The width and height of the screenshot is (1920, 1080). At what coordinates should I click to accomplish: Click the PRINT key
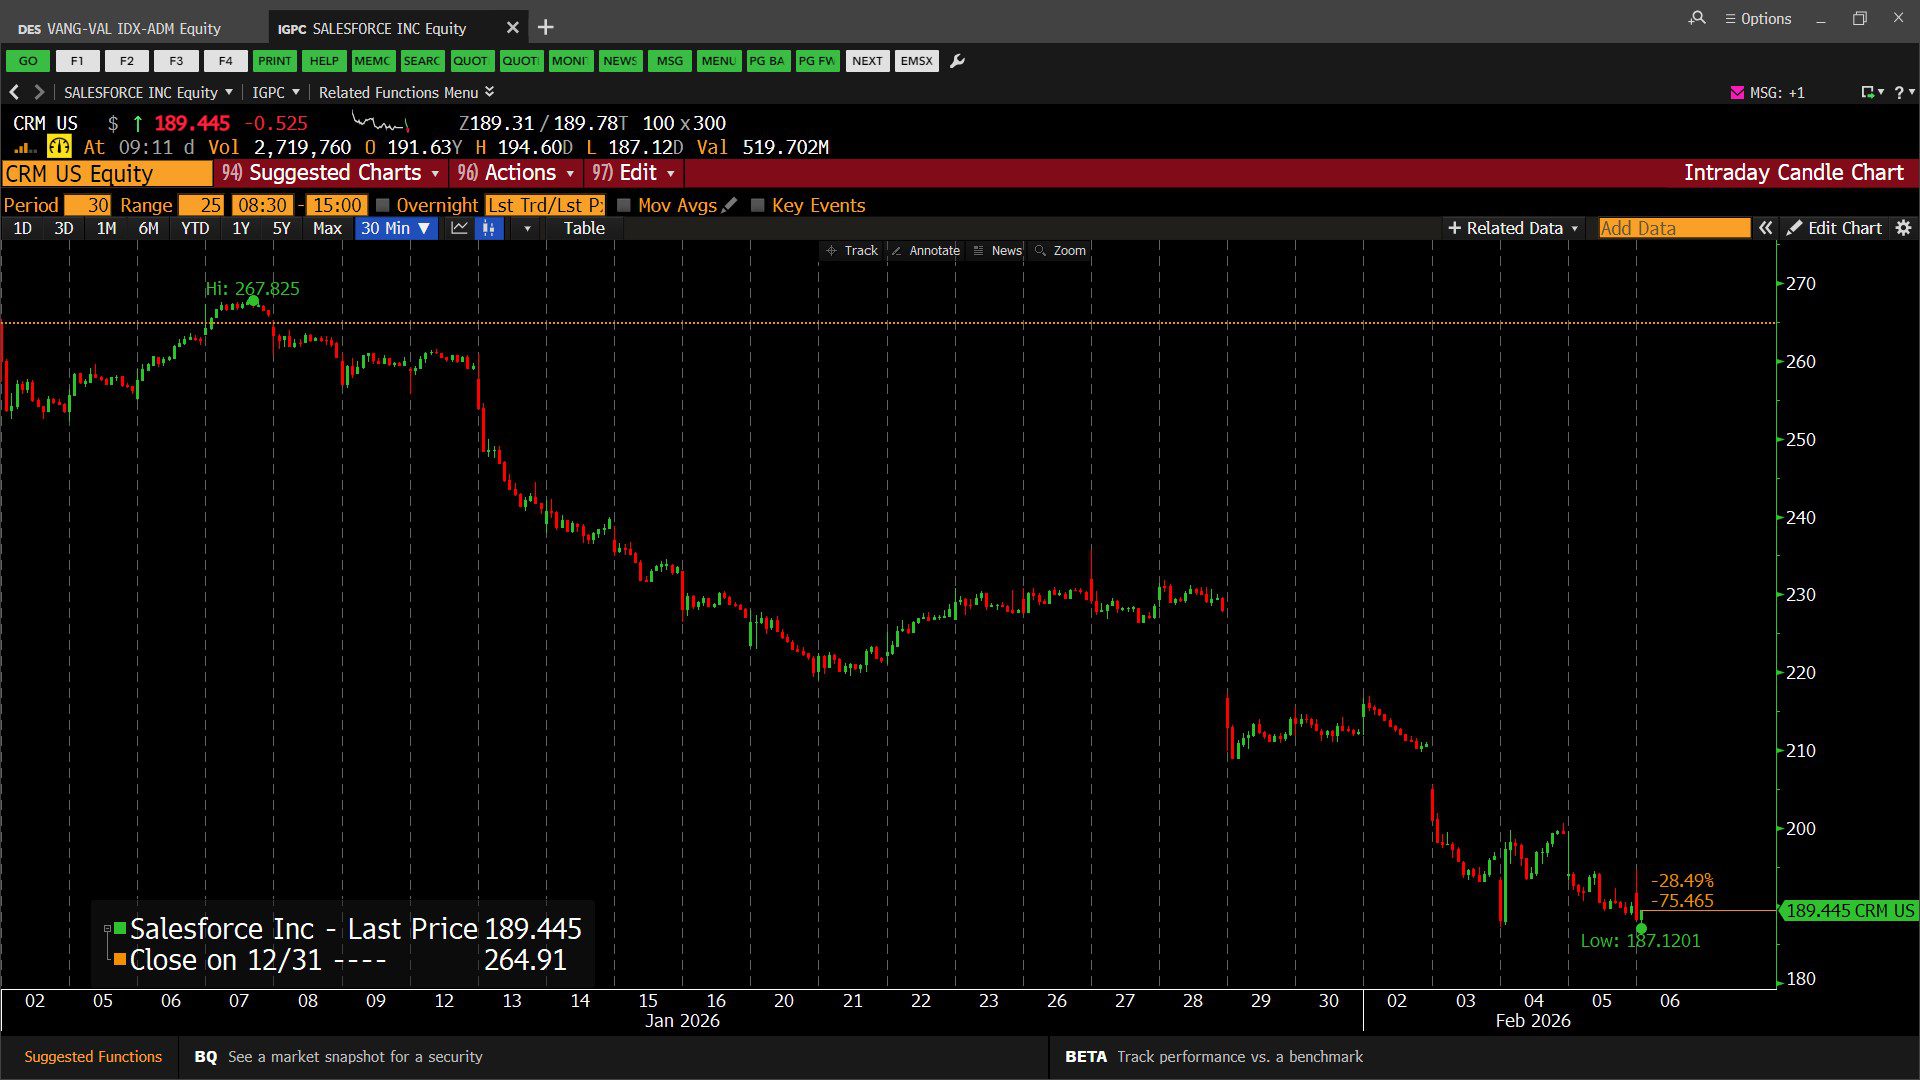pyautogui.click(x=274, y=61)
